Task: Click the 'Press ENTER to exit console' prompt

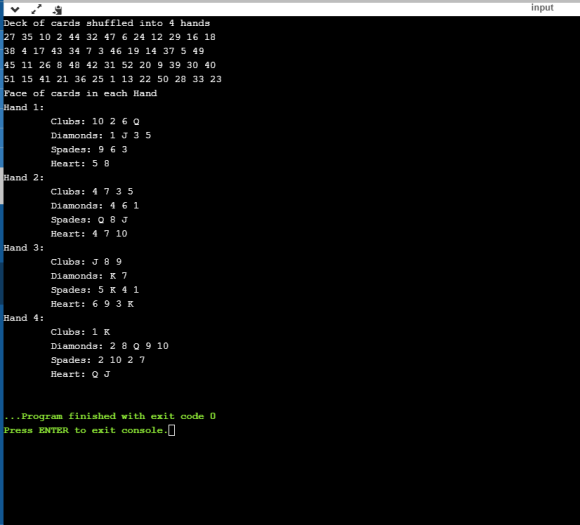Action: tap(85, 430)
